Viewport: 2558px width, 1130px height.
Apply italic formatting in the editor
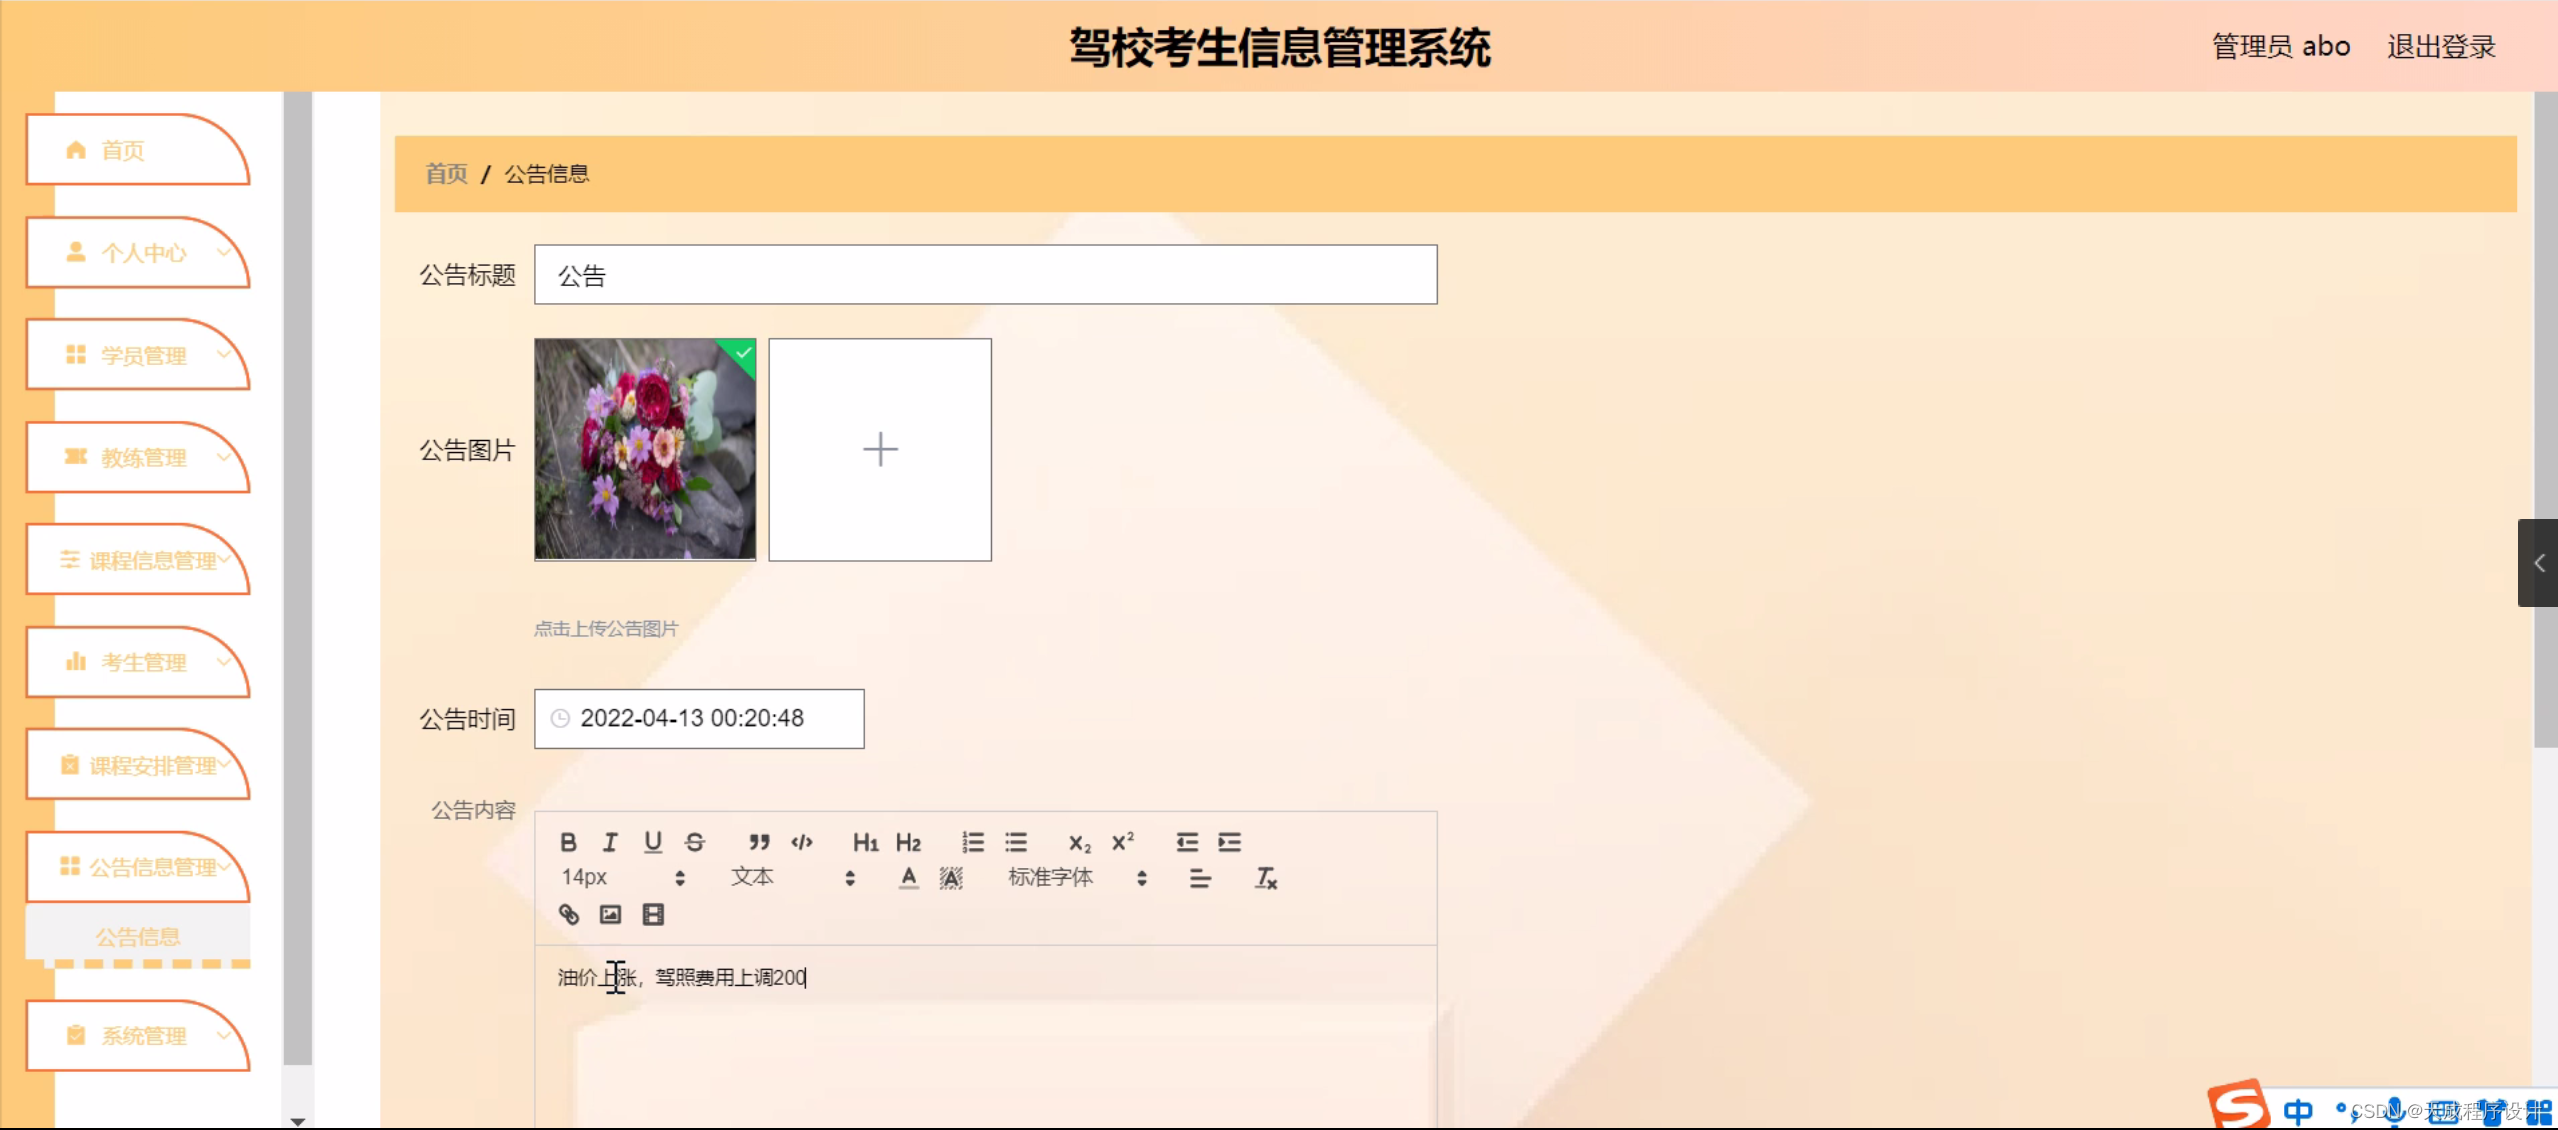pos(610,841)
